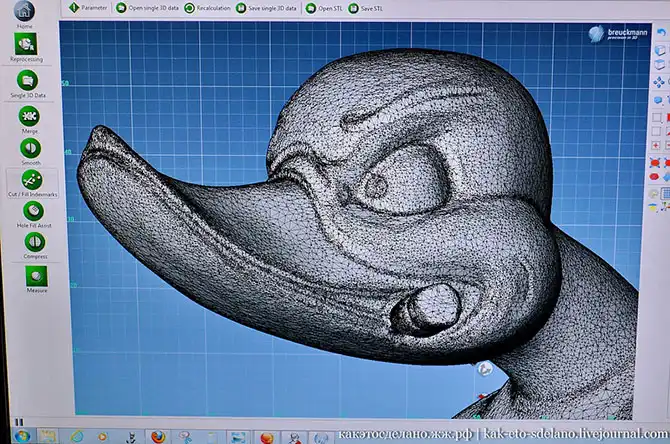This screenshot has width=670, height=444.
Task: Select the Single 3D Data tool
Action: [x=27, y=81]
